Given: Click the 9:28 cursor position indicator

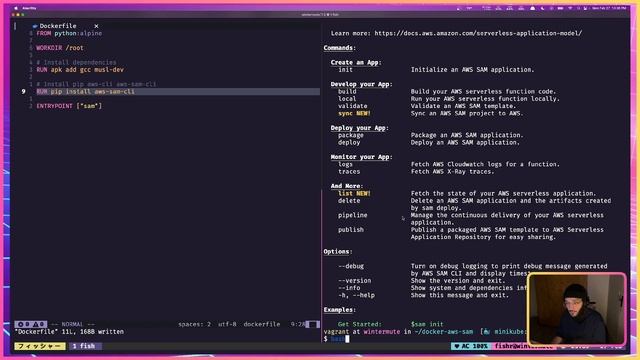Looking at the screenshot, I should (298, 324).
